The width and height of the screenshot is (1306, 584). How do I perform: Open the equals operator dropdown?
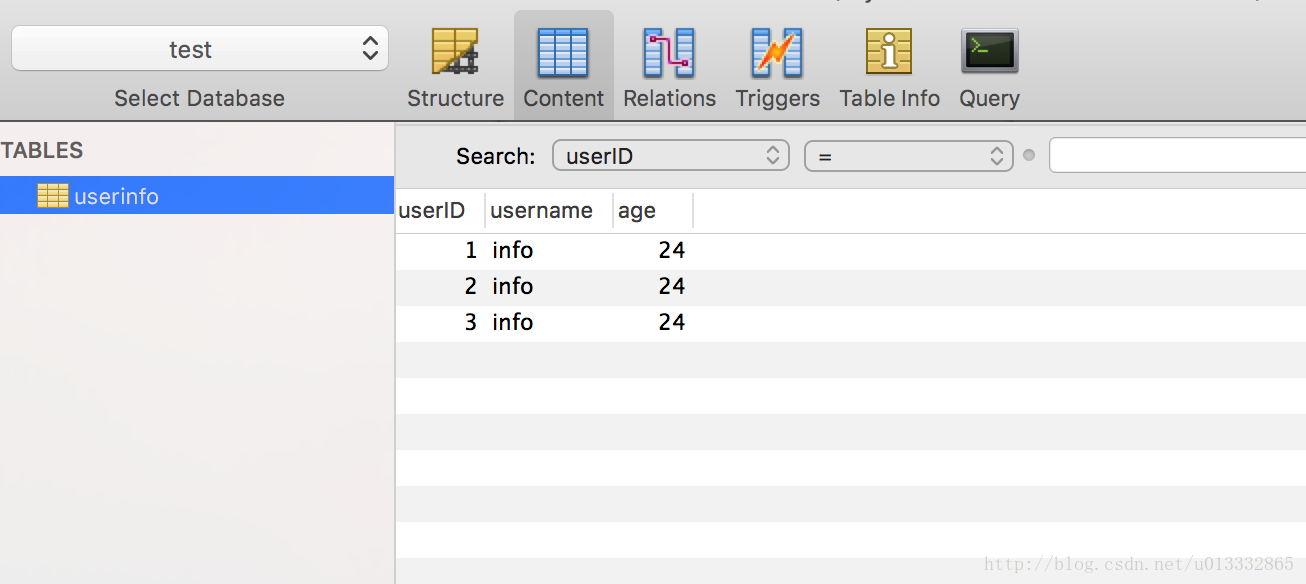click(908, 156)
